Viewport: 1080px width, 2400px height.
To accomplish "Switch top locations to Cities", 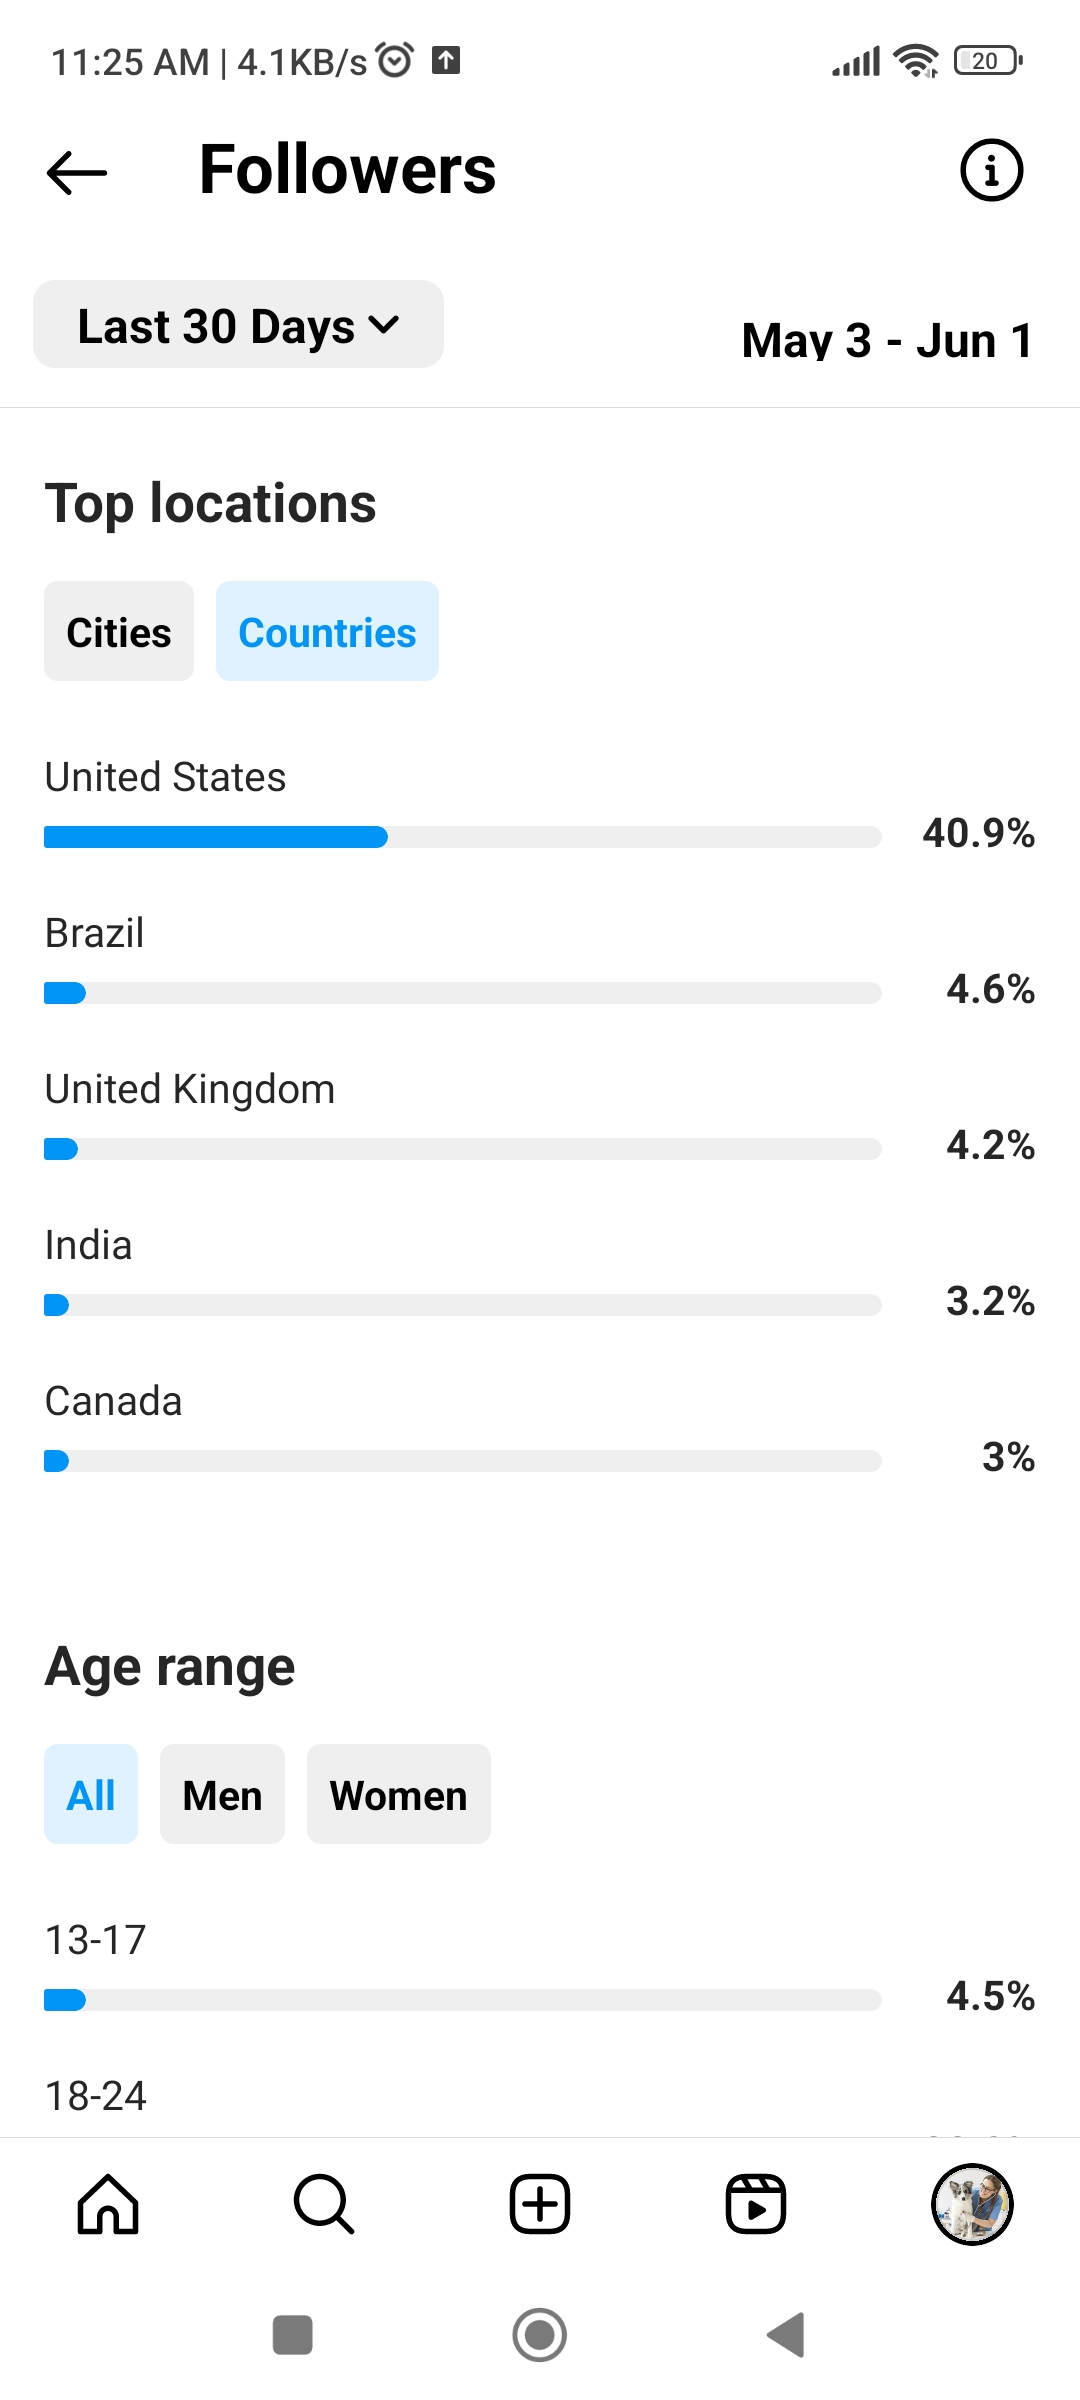I will (x=119, y=631).
